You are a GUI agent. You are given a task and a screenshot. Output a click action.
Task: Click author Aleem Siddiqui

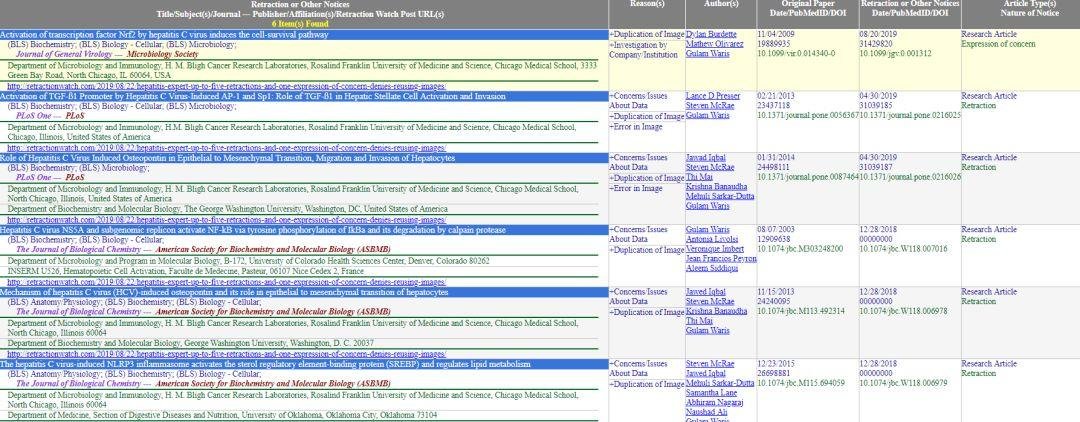click(x=711, y=269)
